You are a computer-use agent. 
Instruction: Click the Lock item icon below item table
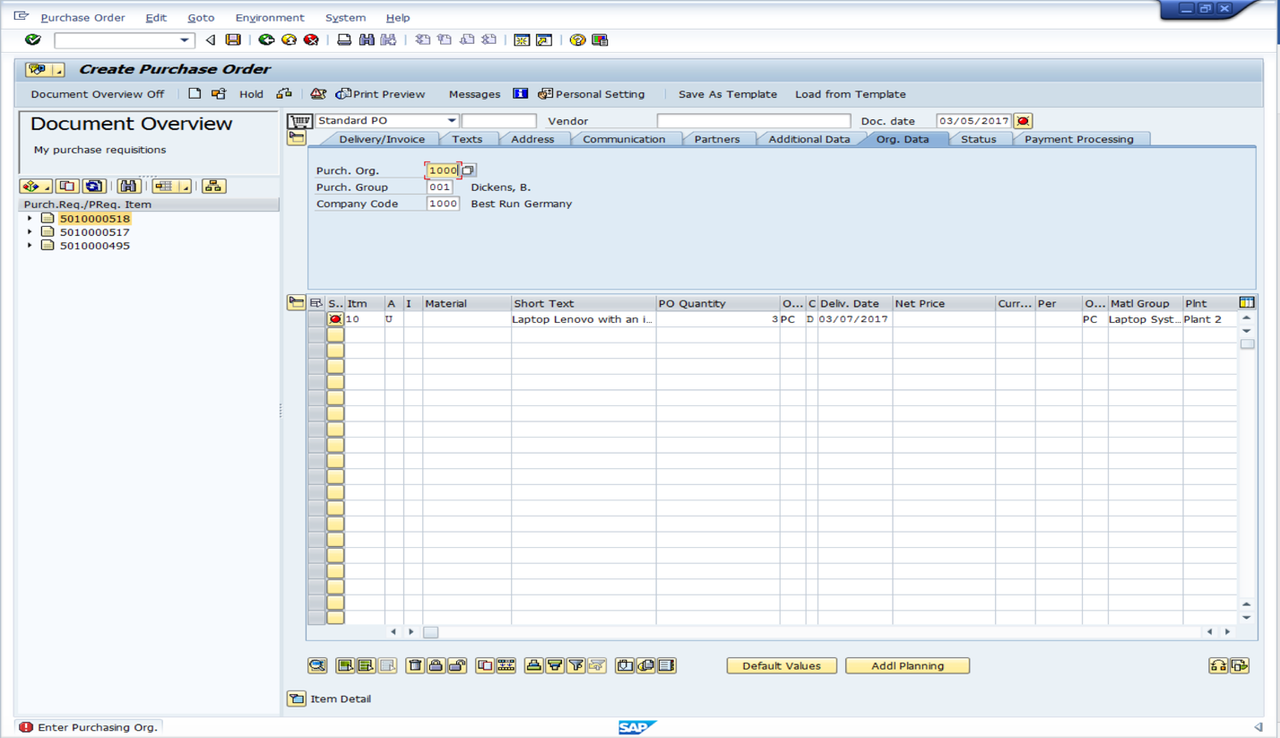tap(435, 665)
